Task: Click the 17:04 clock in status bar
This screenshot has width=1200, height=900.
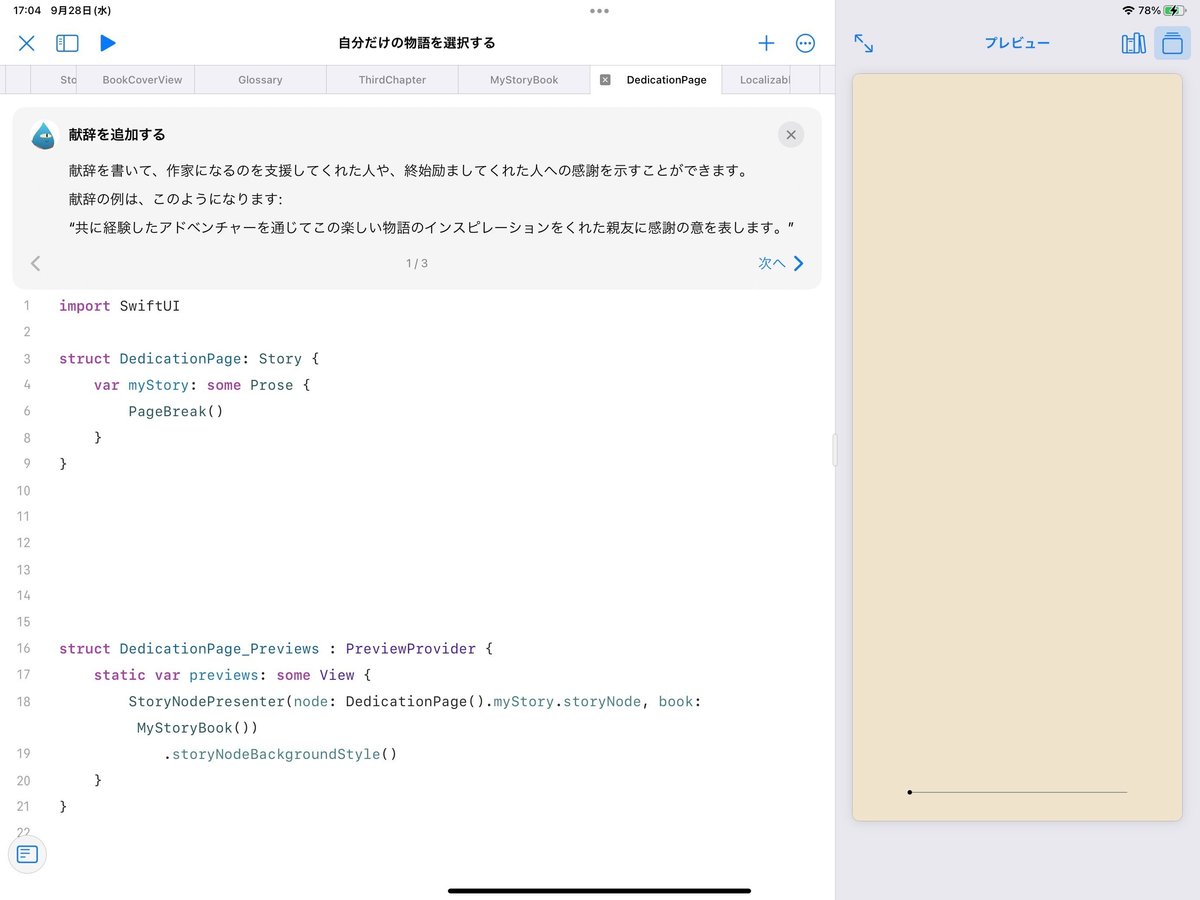Action: [x=27, y=10]
